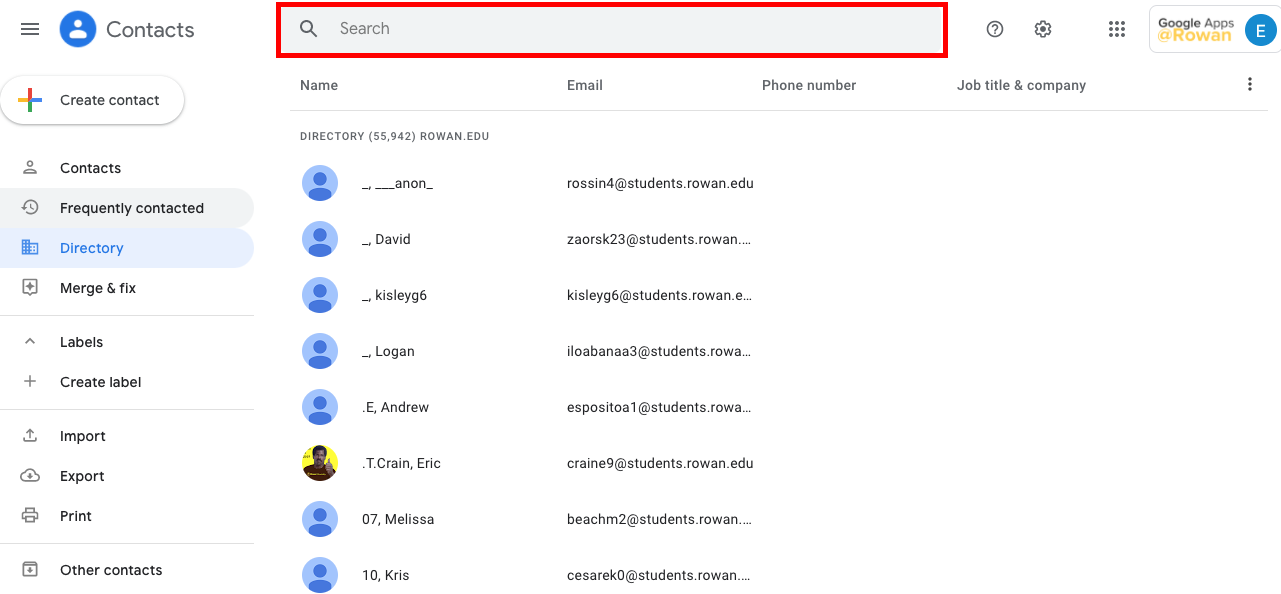This screenshot has width=1281, height=594.
Task: Open the help question mark icon
Action: click(x=995, y=29)
